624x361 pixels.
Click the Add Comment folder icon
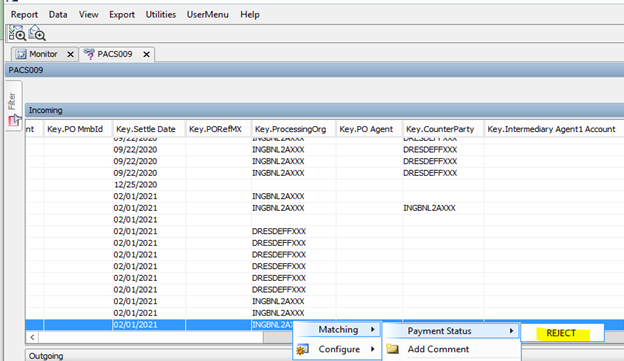(392, 349)
